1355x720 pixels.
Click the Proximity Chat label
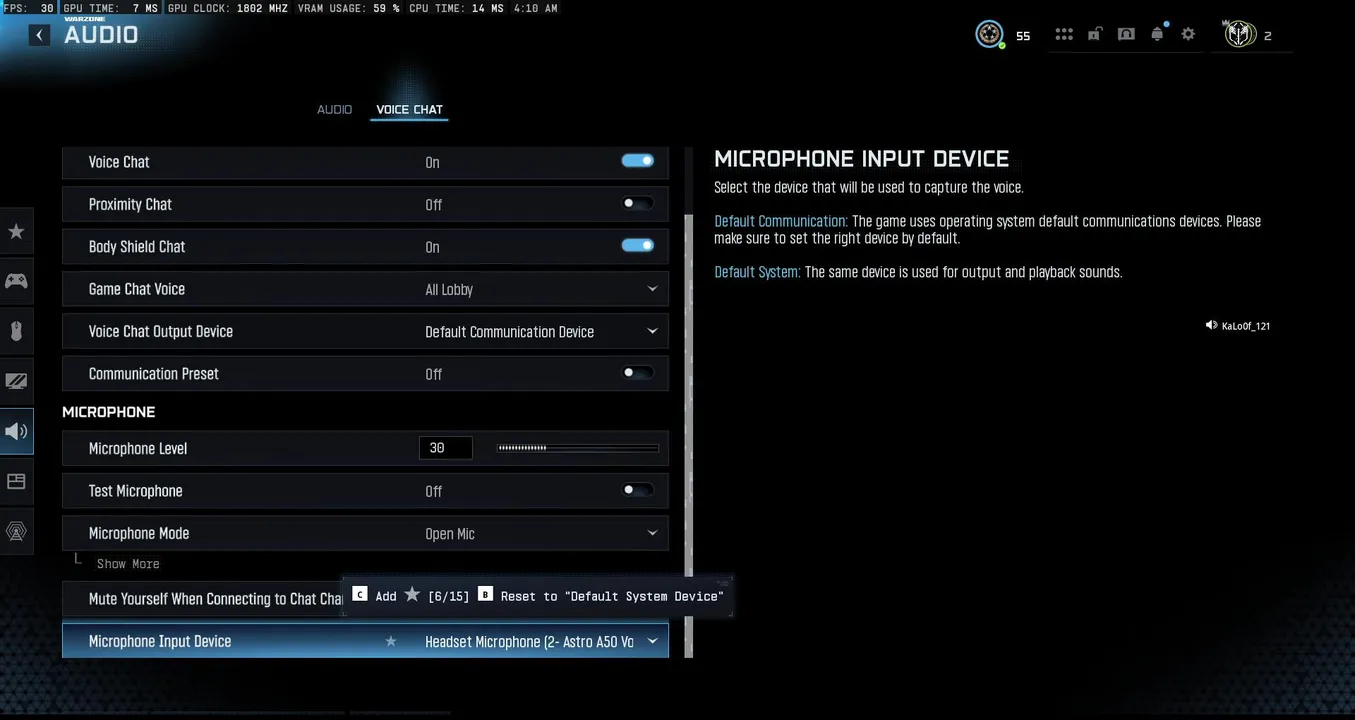tap(130, 204)
